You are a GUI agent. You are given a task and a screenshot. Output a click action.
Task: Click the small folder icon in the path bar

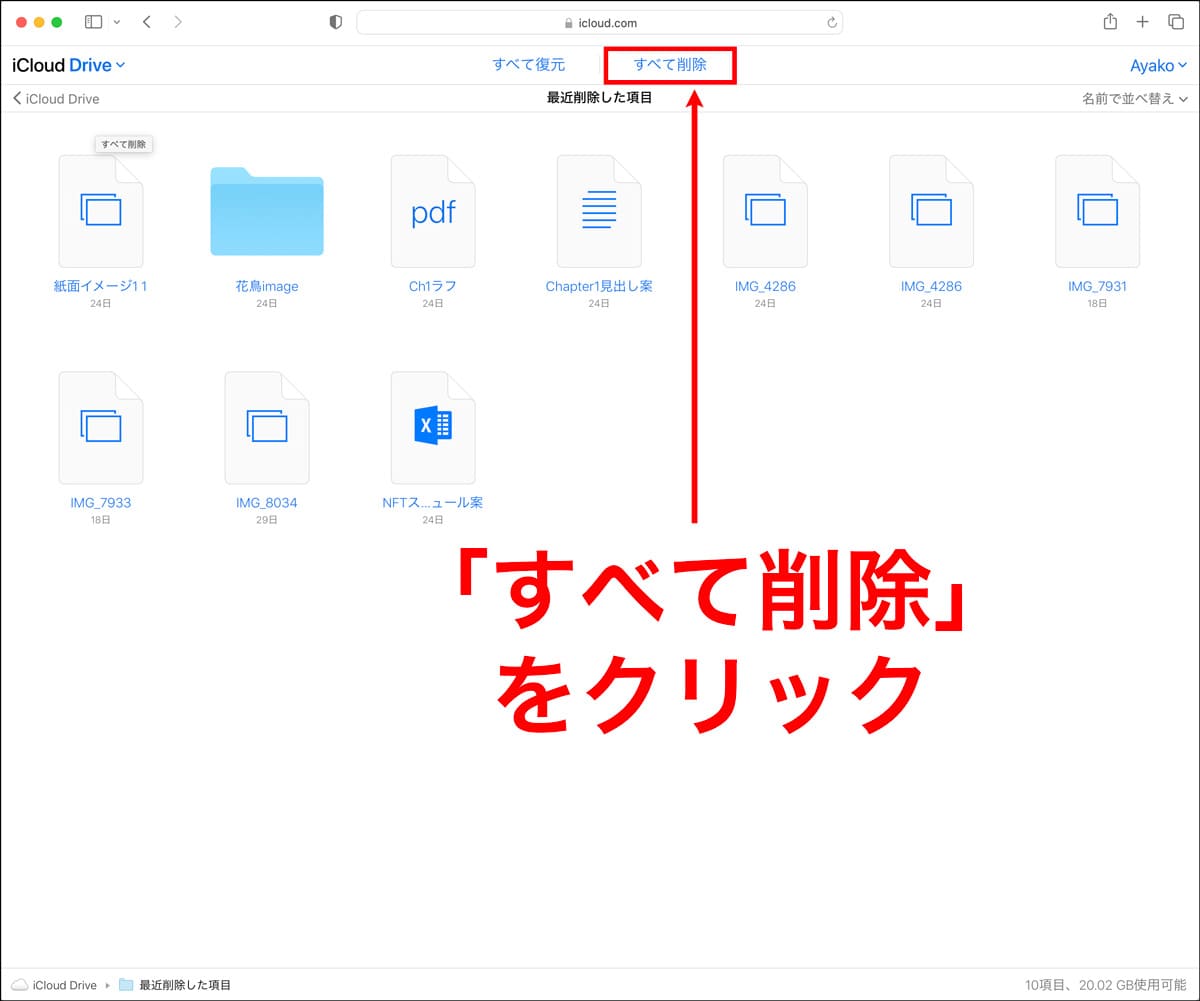coord(126,985)
